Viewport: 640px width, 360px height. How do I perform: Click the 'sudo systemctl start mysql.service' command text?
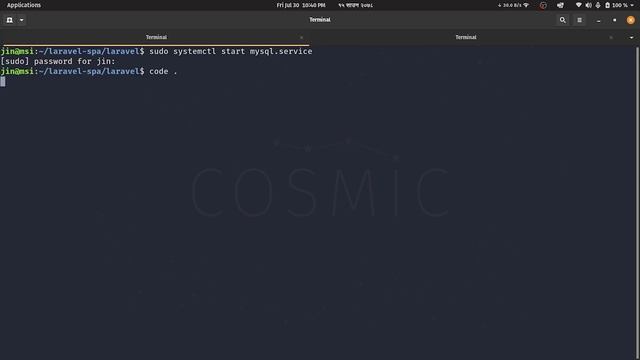(x=231, y=51)
